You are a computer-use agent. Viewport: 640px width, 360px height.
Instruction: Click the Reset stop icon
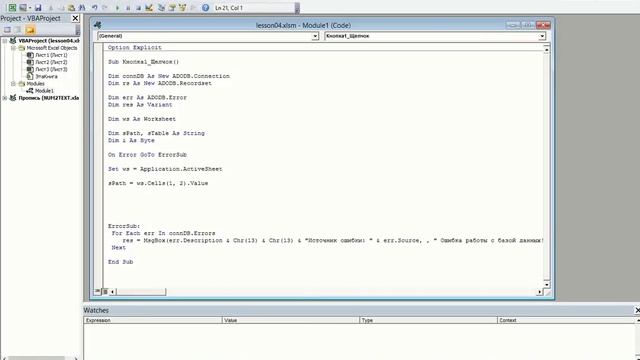pyautogui.click(x=138, y=8)
